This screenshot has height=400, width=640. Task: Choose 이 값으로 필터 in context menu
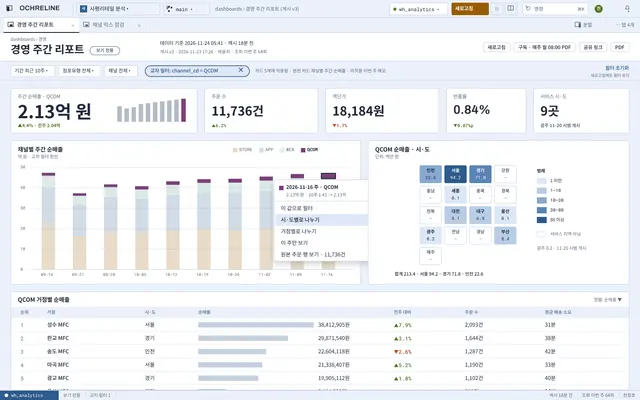[322, 208]
